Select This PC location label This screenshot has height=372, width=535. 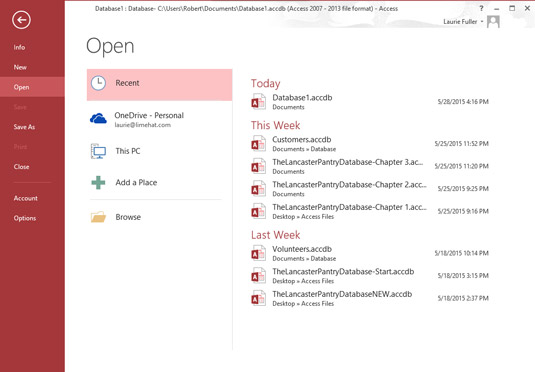click(x=128, y=151)
